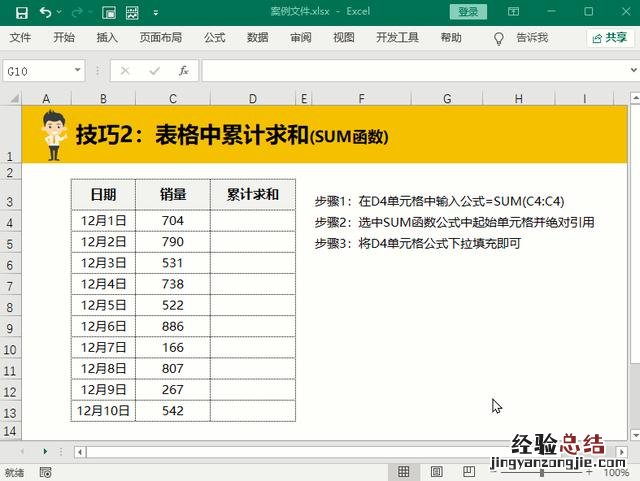640x481 pixels.
Task: Click the Save icon in title bar
Action: [21, 12]
